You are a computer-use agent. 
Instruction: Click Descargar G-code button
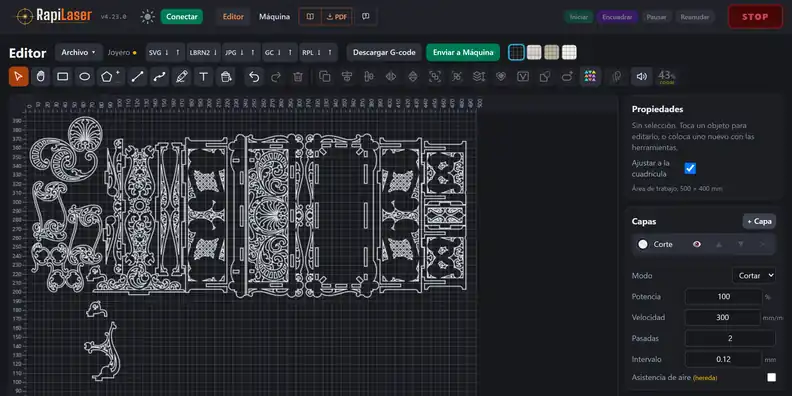point(384,53)
